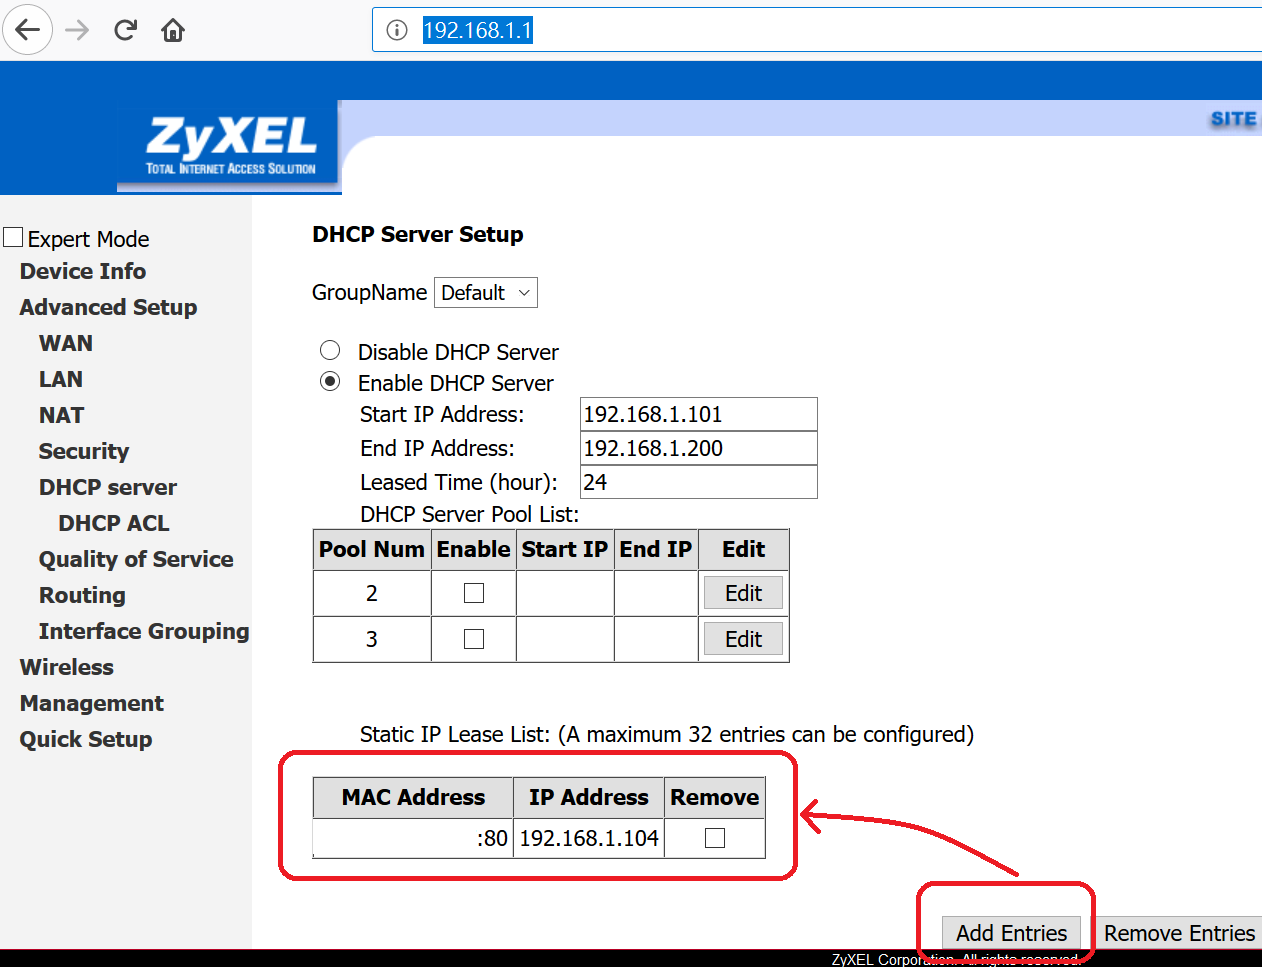Click the browser reload icon
1262x967 pixels.
(x=124, y=30)
